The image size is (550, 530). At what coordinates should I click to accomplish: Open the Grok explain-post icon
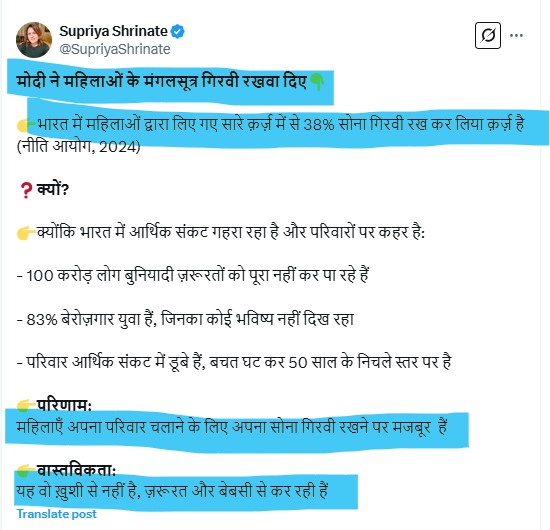(x=488, y=35)
